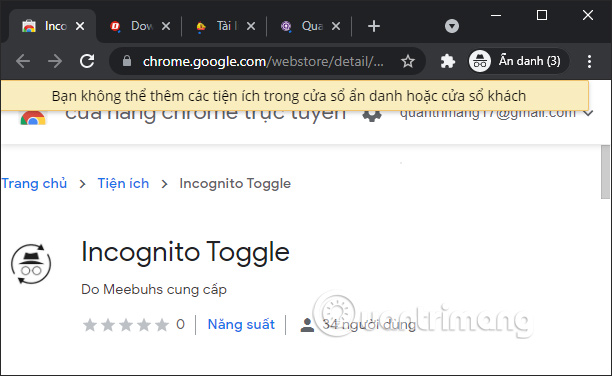The height and width of the screenshot is (376, 612).
Task: Click the Incognito Toggle title heading
Action: [185, 253]
